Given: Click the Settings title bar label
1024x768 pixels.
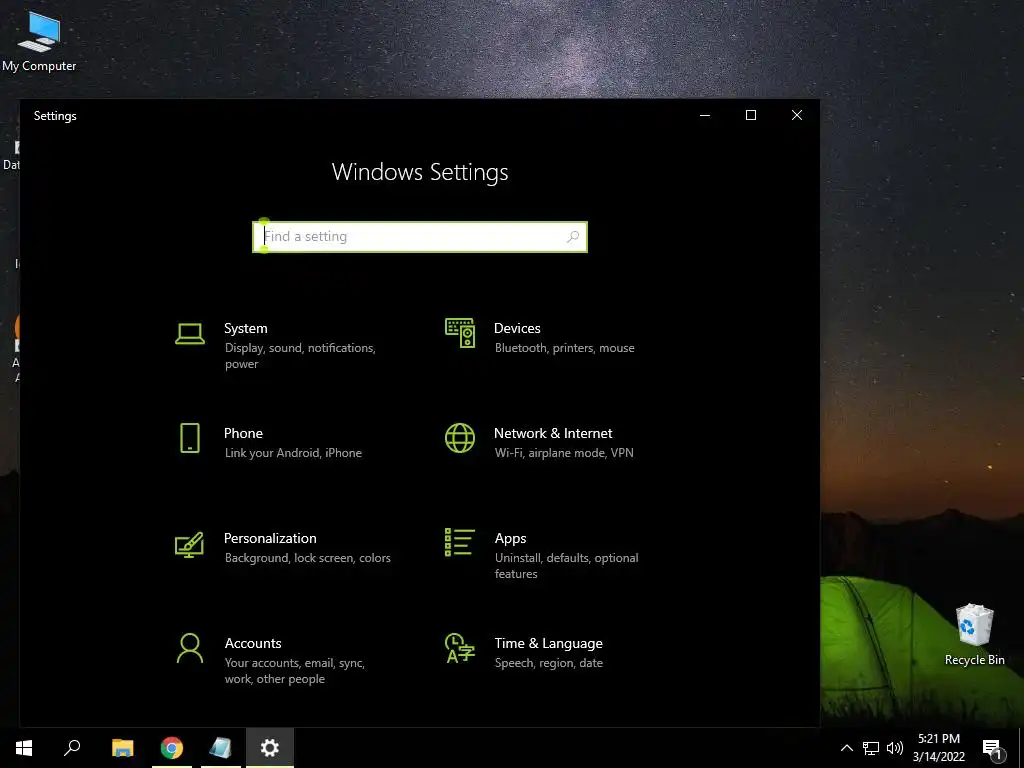Looking at the screenshot, I should [x=55, y=116].
